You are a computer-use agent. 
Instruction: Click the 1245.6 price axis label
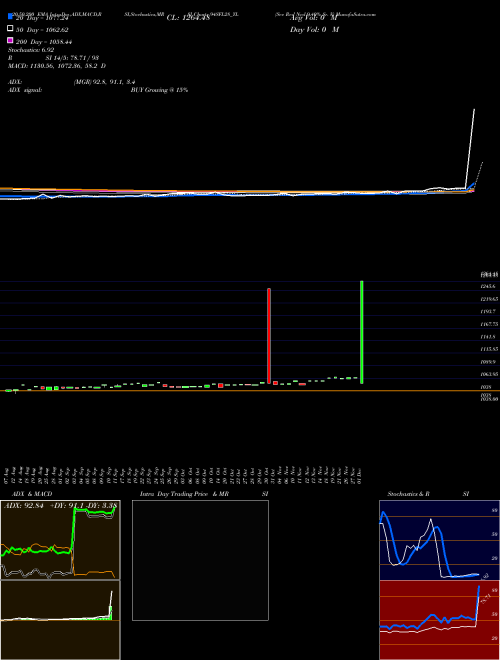pyautogui.click(x=490, y=286)
